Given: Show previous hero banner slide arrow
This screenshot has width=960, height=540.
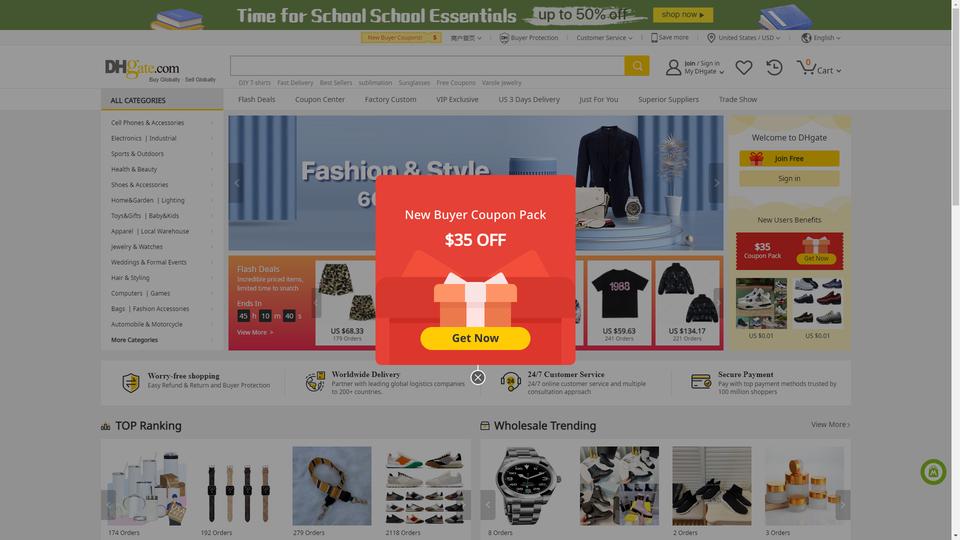Looking at the screenshot, I should (x=236, y=183).
